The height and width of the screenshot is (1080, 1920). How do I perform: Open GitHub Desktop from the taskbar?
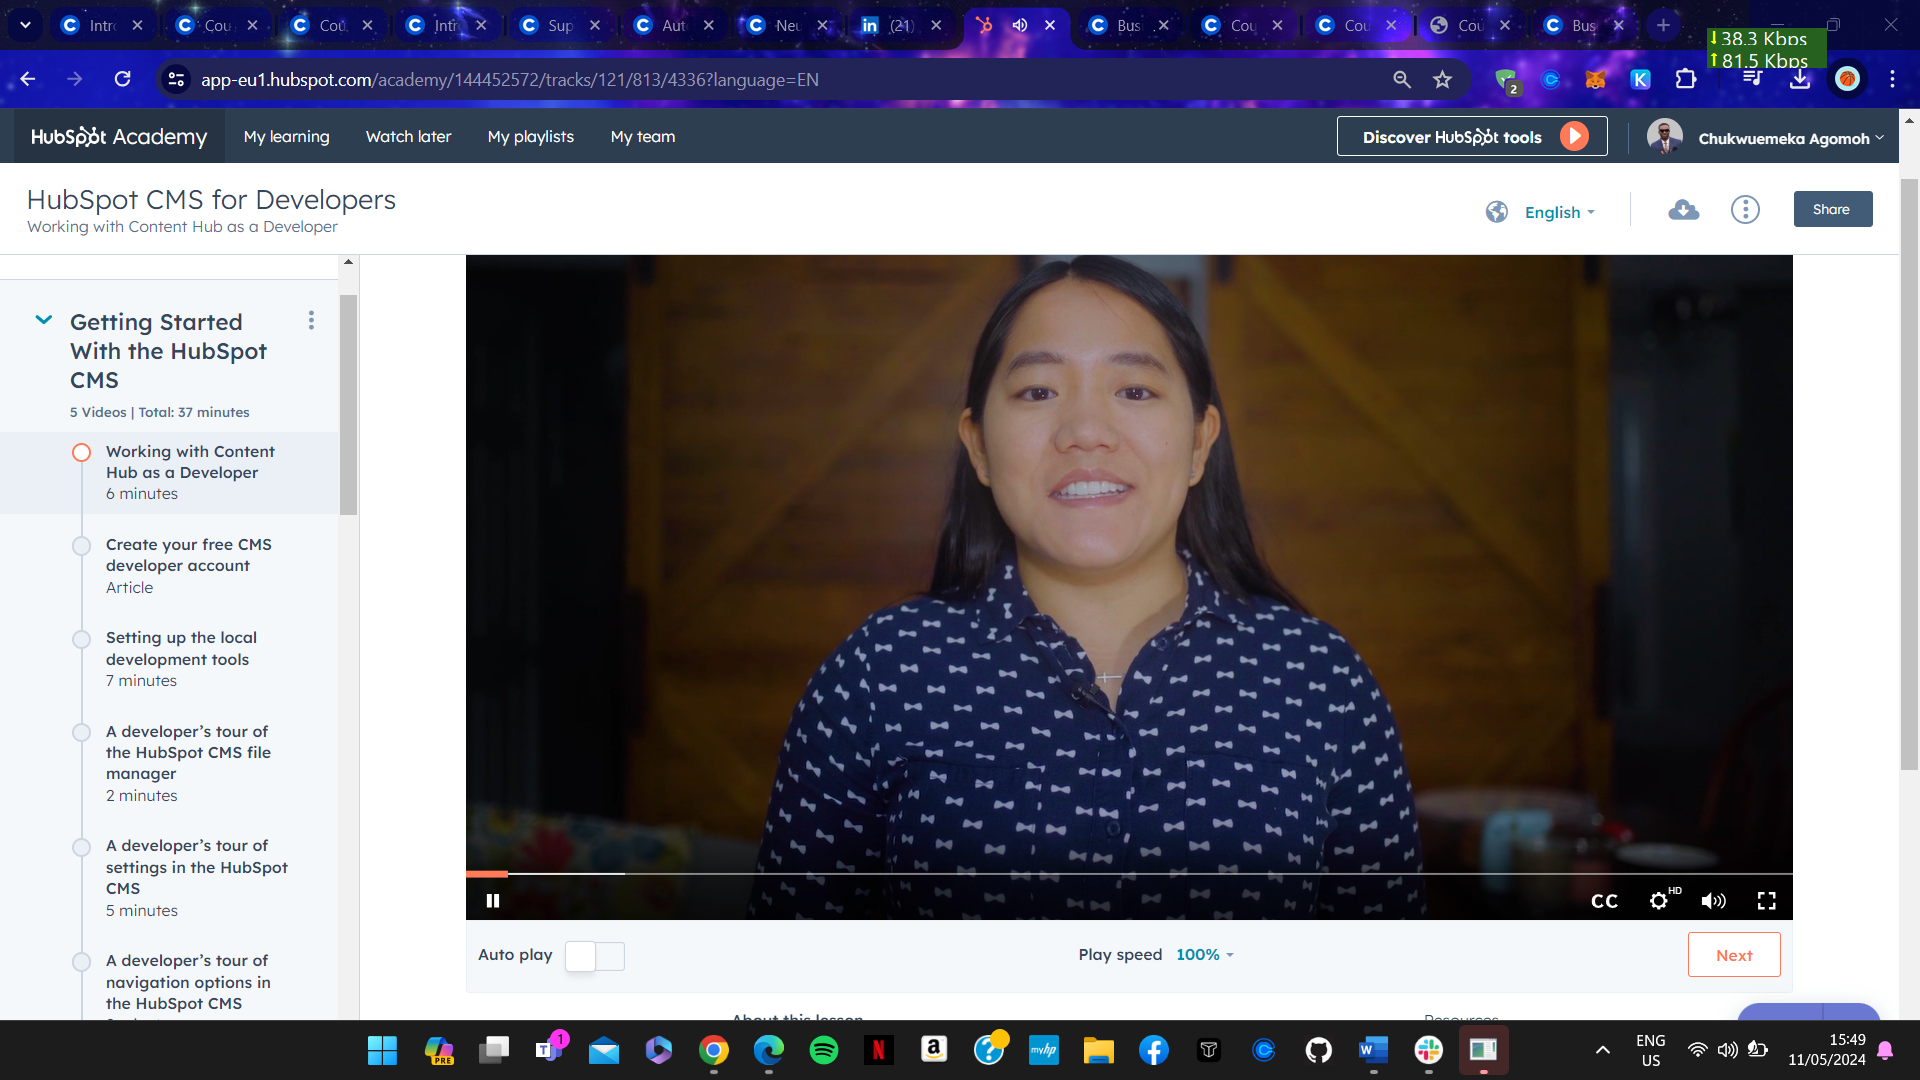1318,1050
